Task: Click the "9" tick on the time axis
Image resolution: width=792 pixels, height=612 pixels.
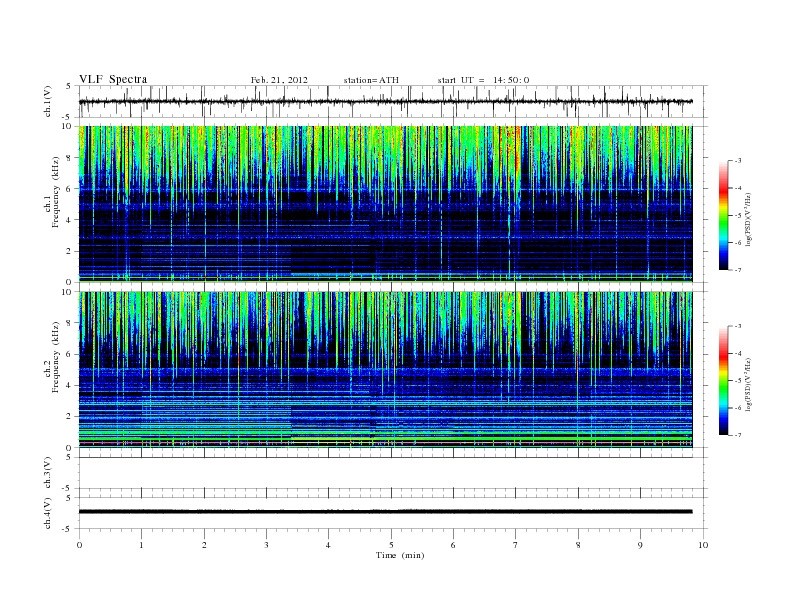Action: [640, 545]
